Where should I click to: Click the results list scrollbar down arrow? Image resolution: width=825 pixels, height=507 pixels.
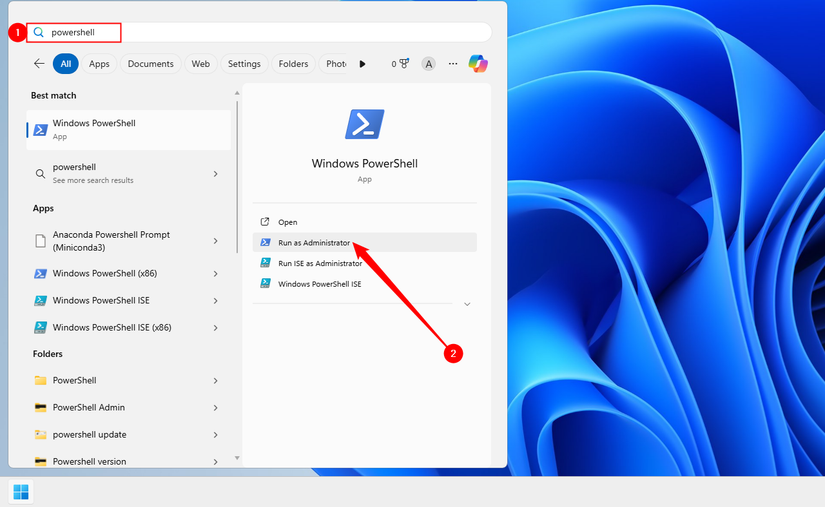(x=237, y=458)
